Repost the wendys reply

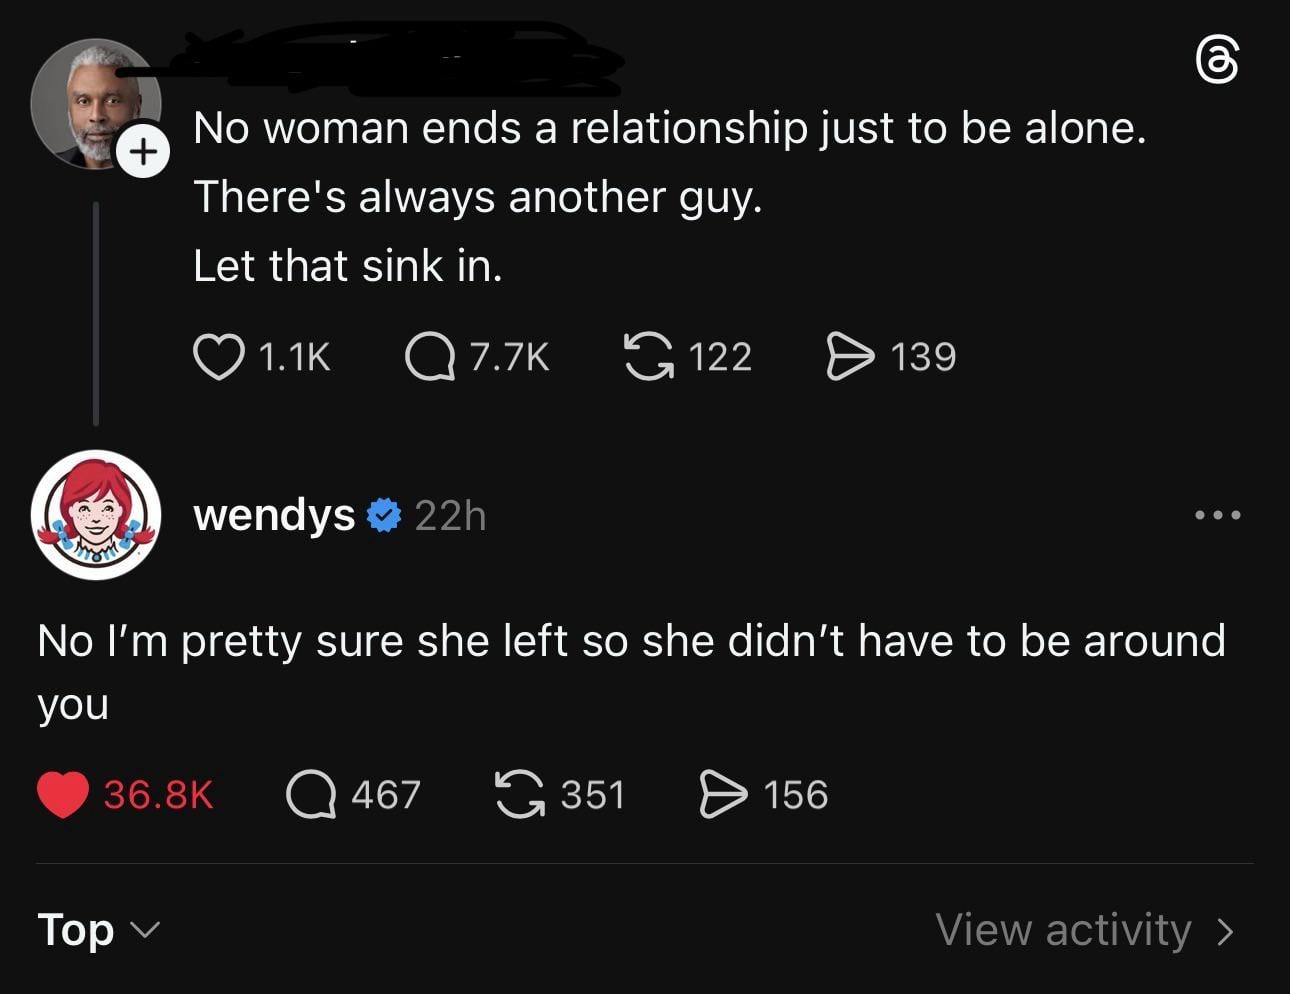(519, 795)
